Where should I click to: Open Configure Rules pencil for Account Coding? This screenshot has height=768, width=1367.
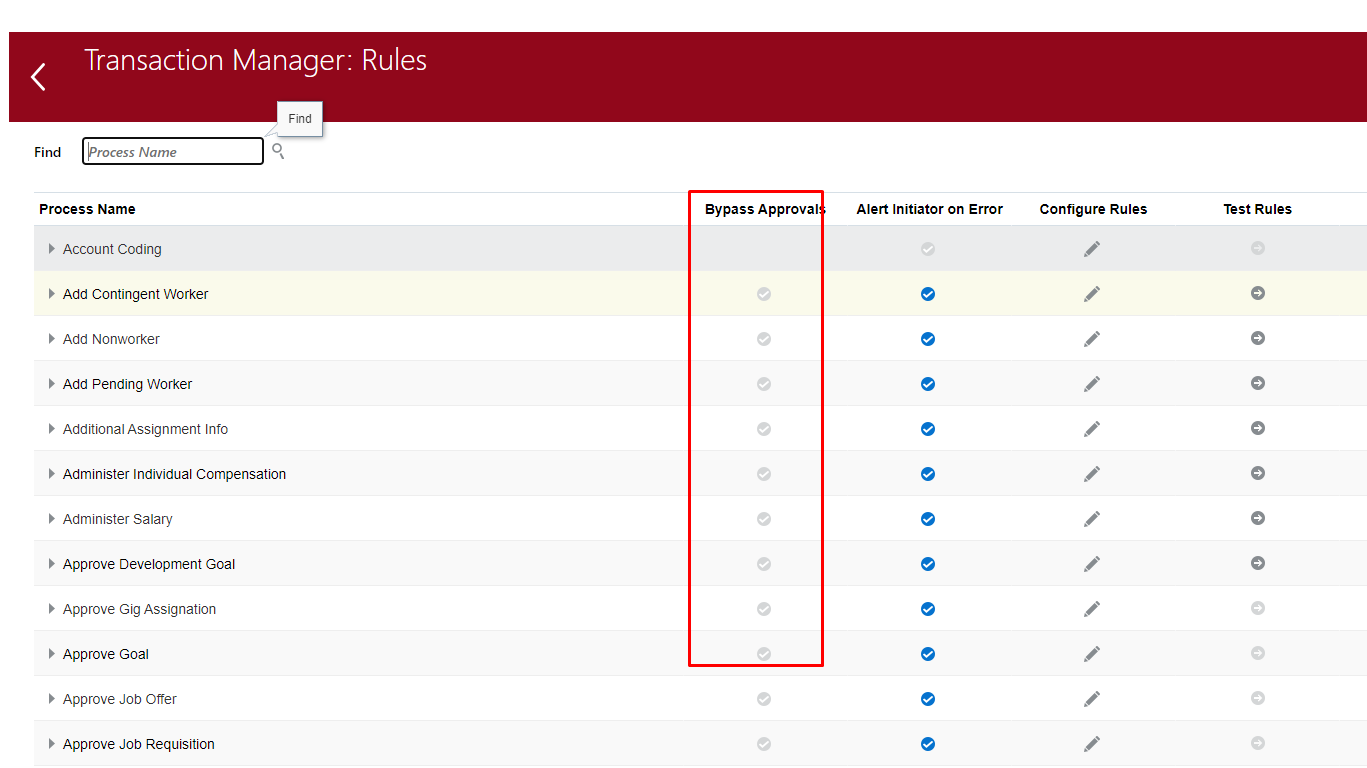click(x=1091, y=249)
